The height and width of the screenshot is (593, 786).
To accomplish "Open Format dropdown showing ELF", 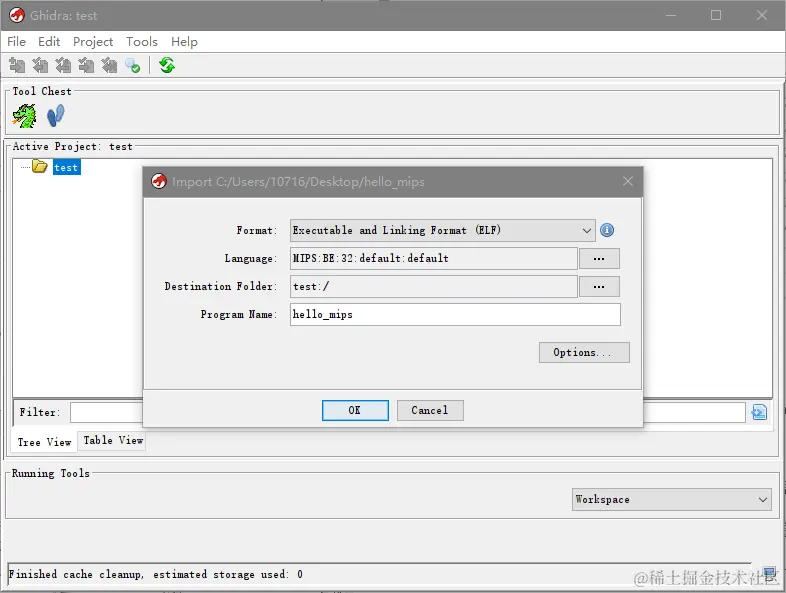I will pyautogui.click(x=443, y=231).
